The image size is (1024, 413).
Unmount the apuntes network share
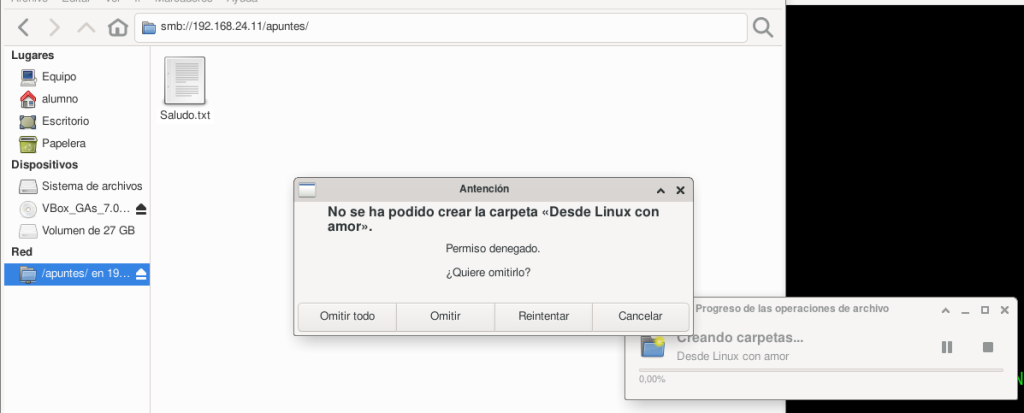click(141, 274)
